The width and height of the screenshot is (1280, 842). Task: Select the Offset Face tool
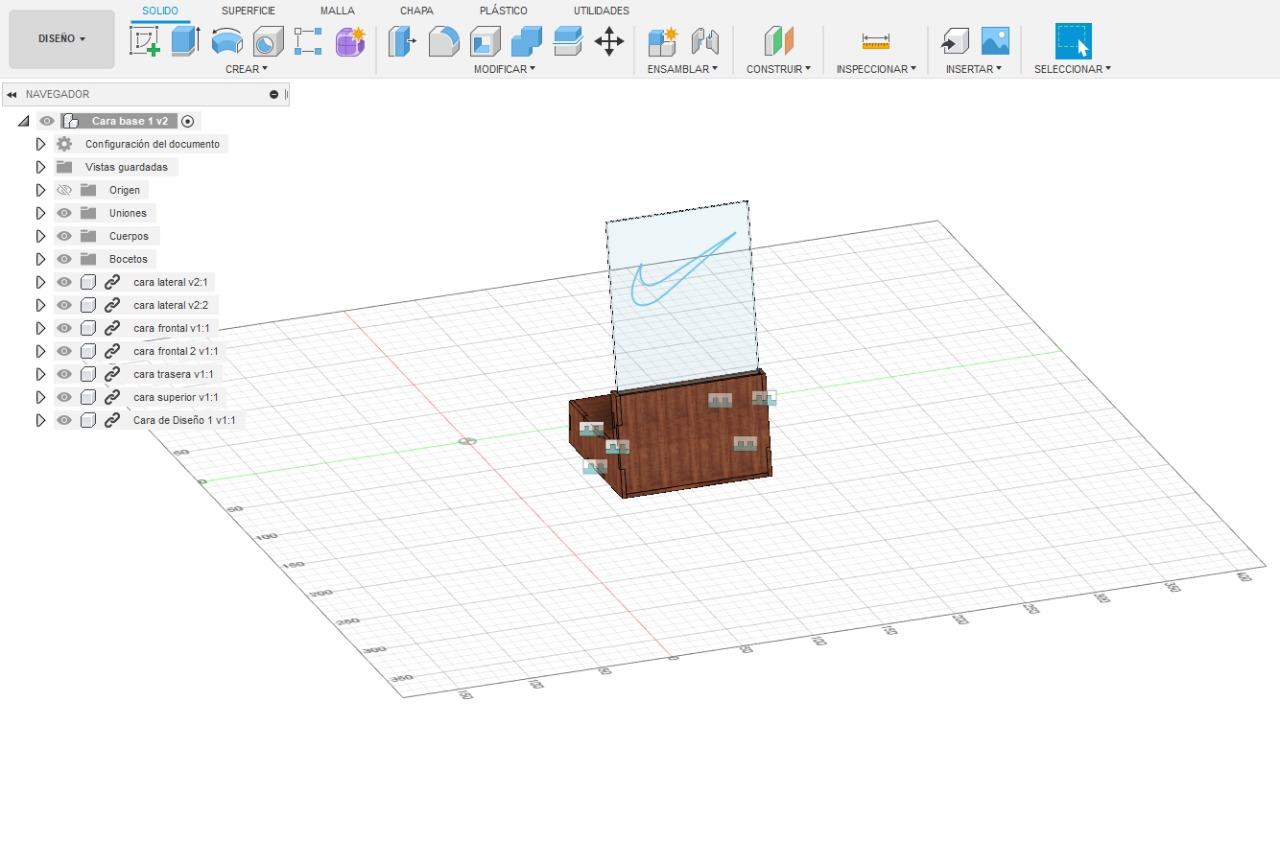[x=568, y=41]
